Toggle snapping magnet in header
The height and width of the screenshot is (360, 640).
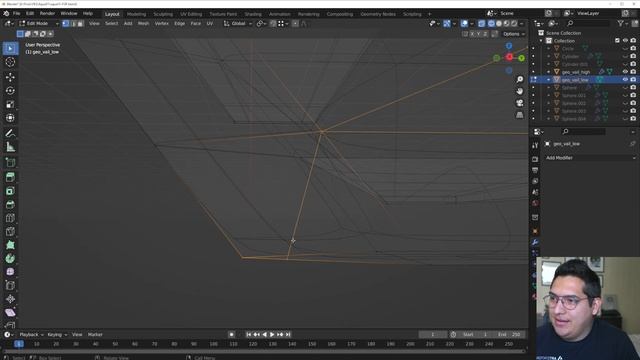pos(273,24)
